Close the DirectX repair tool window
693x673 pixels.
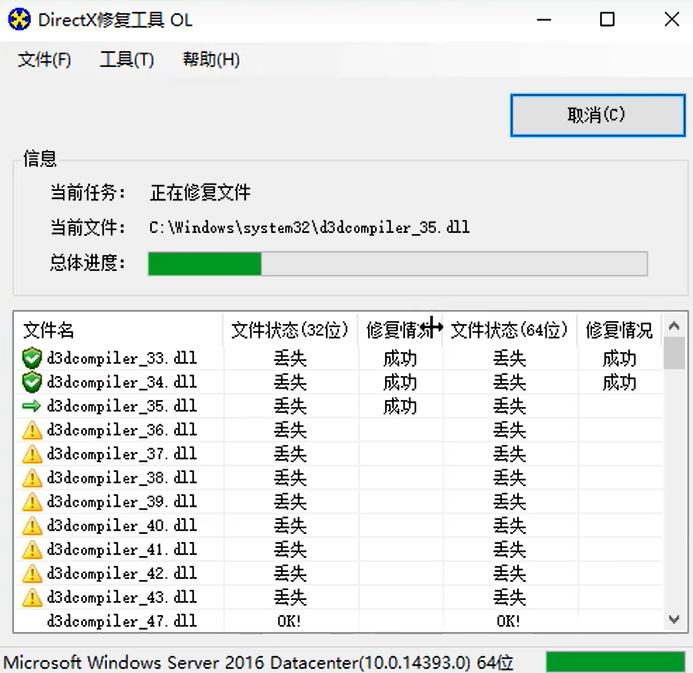pos(672,19)
